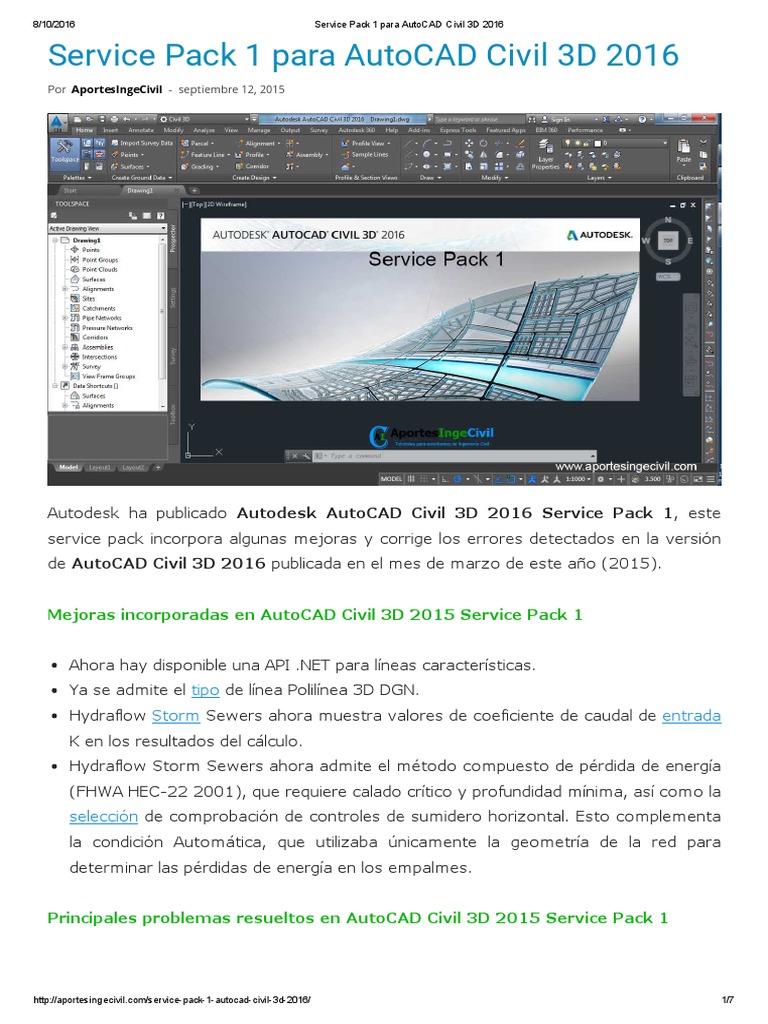Open the Assembly ribbon dropdown
768x1024 pixels.
coord(306,155)
